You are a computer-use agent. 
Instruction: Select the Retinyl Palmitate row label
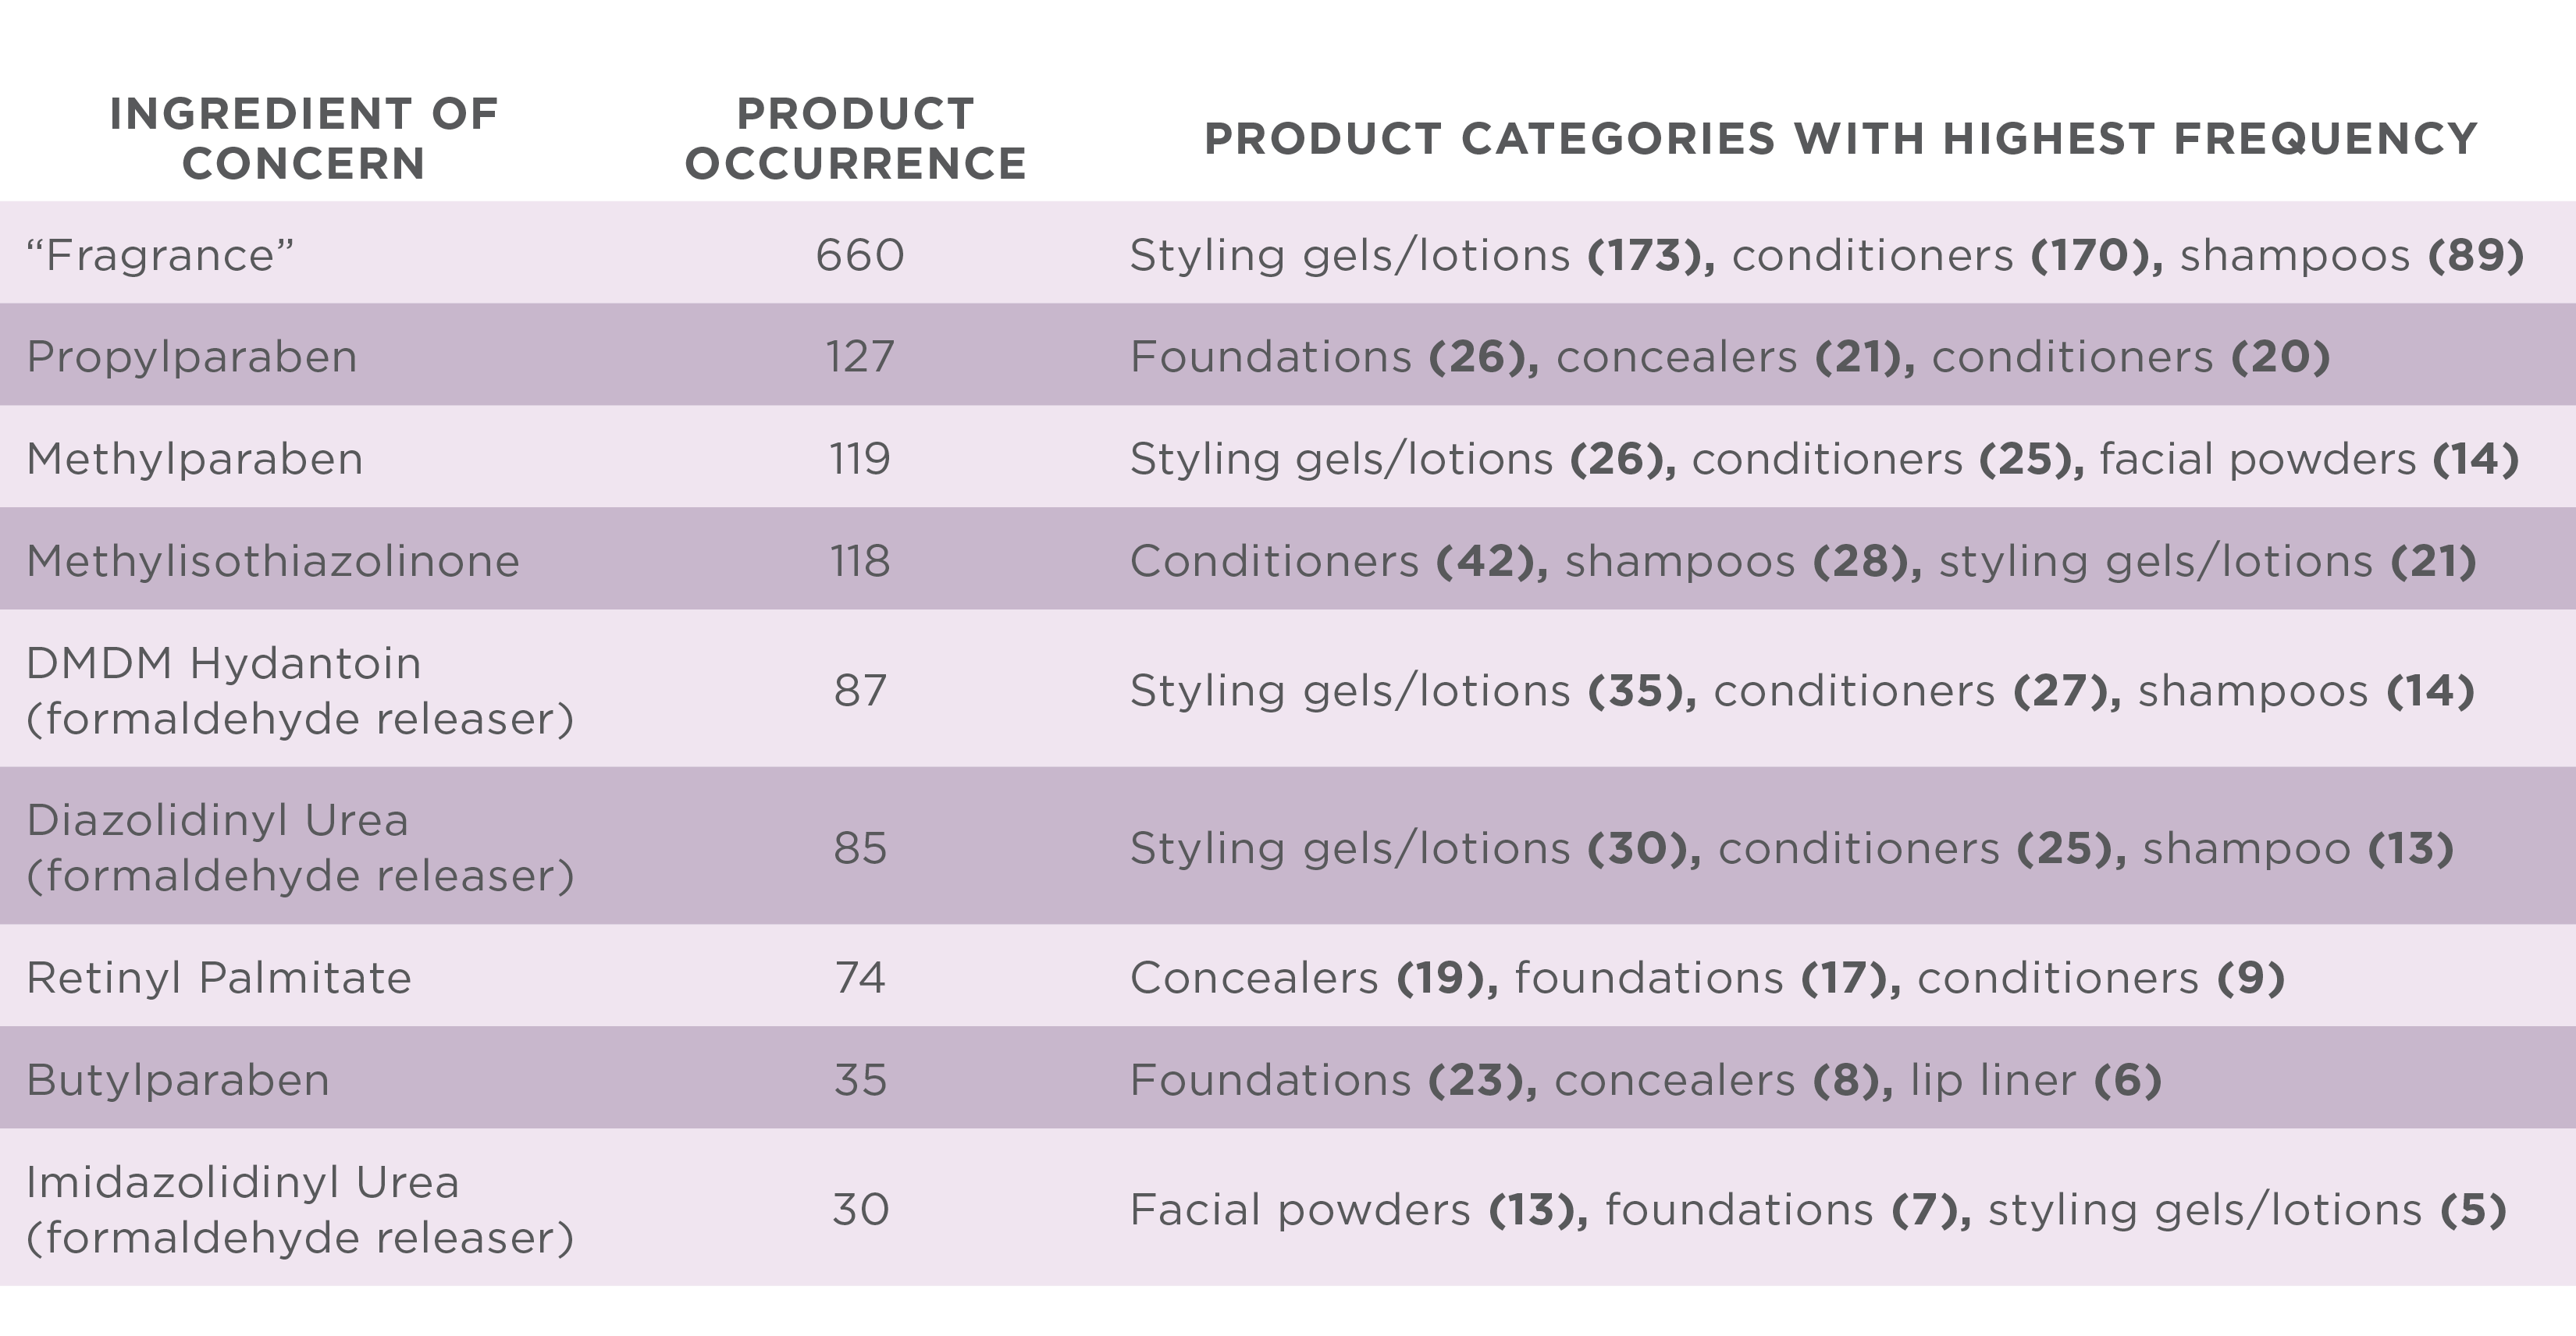coord(219,978)
